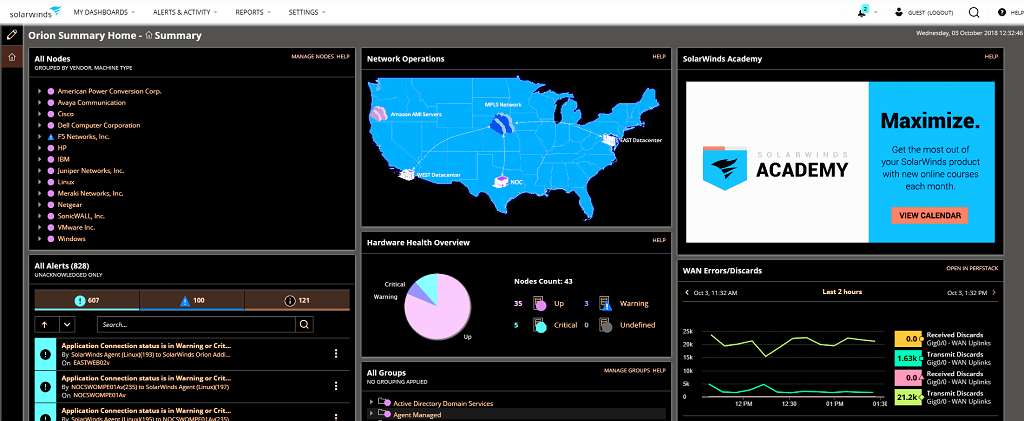Screen dimensions: 1024x421
Task: Click the MPLS Network cloud icon
Action: 503,123
